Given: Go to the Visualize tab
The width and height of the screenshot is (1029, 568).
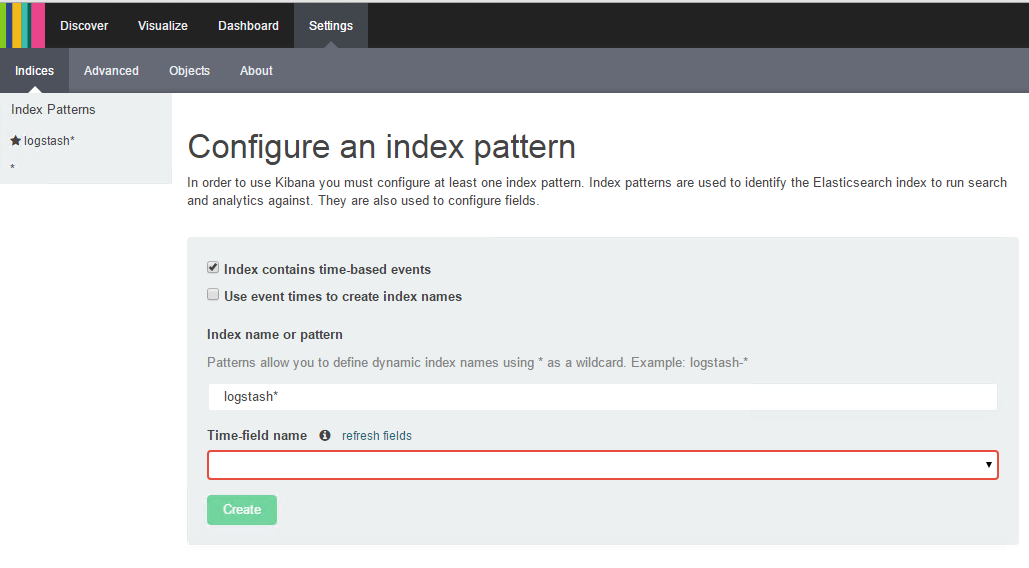Looking at the screenshot, I should pos(163,26).
